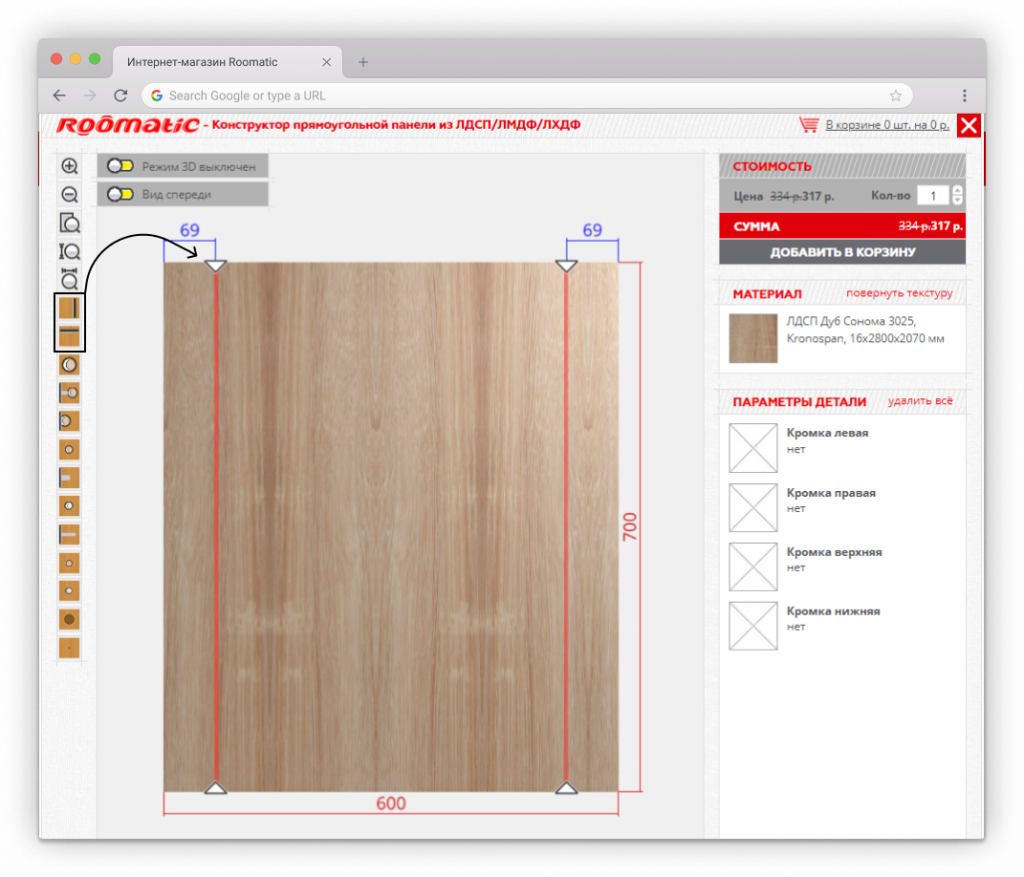Click the fit-to-height zoom icon
This screenshot has width=1024, height=877.
pos(70,251)
